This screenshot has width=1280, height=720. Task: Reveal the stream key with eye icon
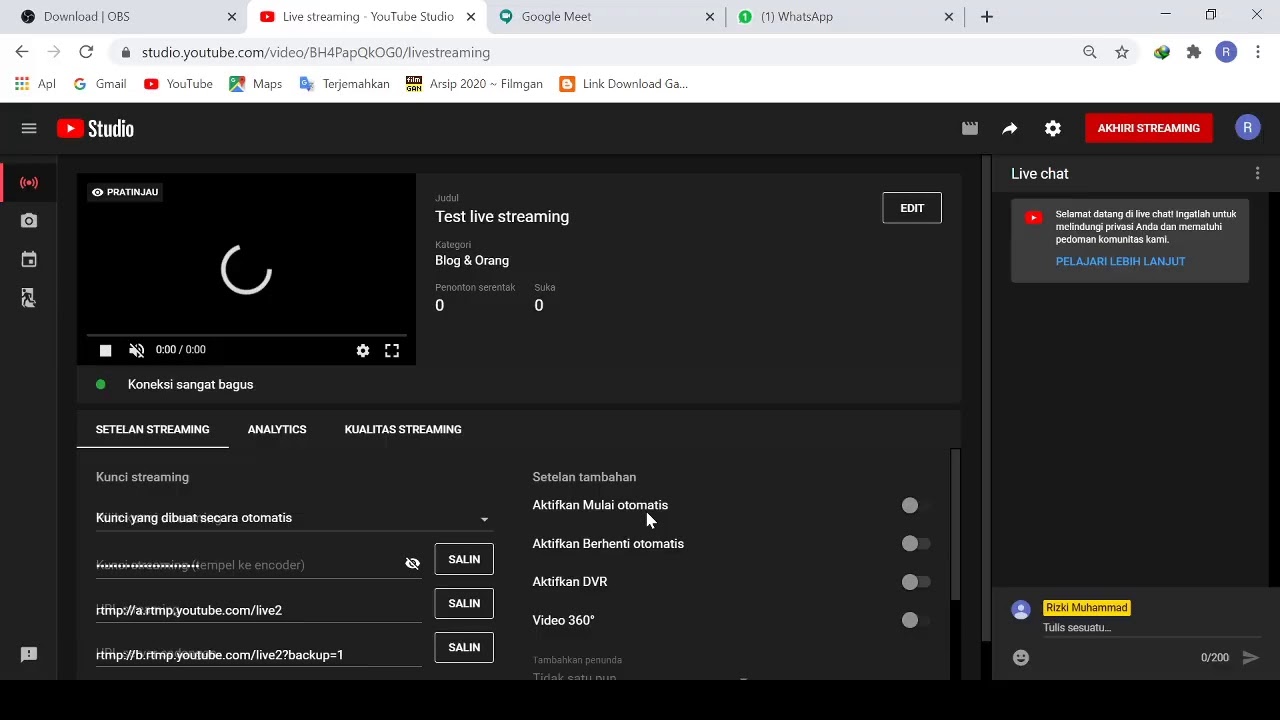click(412, 564)
